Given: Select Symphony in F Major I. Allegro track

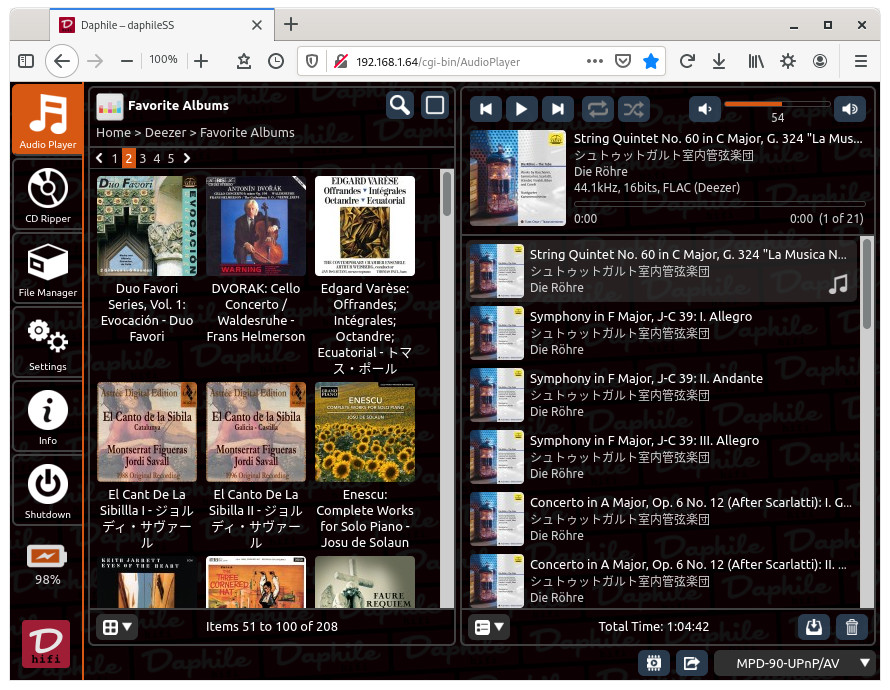Looking at the screenshot, I should click(661, 333).
